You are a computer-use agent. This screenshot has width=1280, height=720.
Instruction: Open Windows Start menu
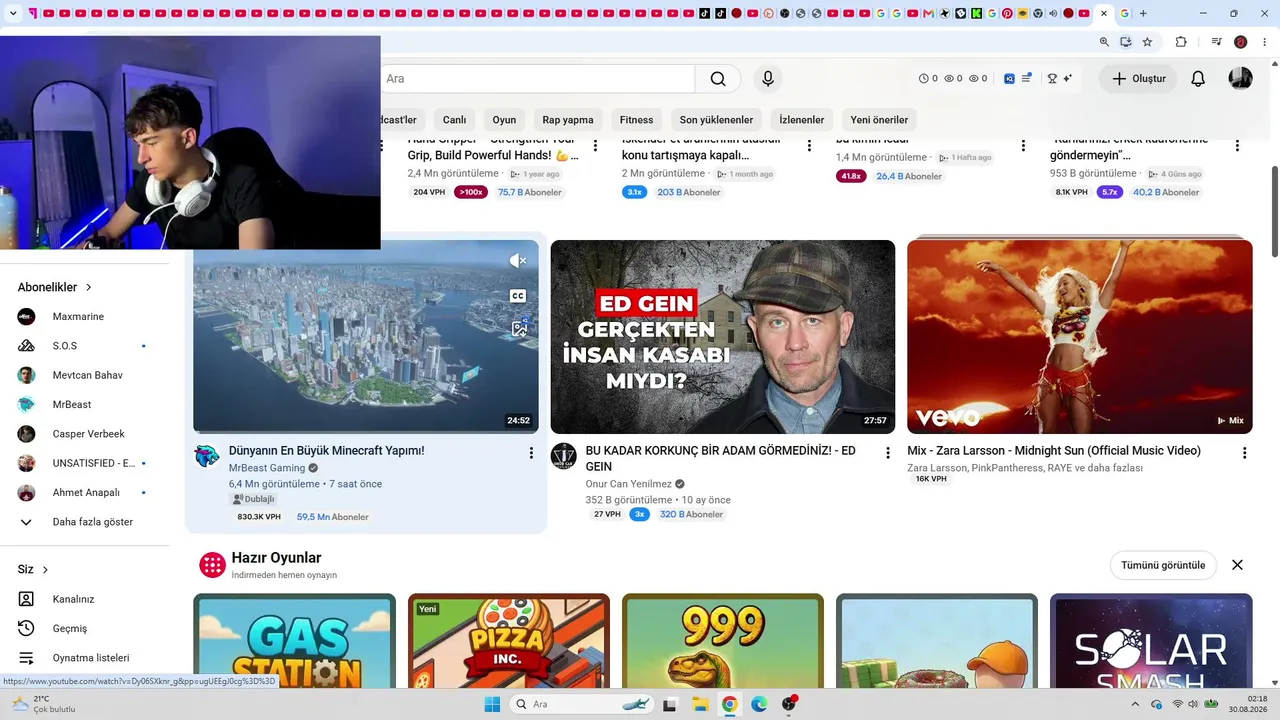click(x=492, y=704)
